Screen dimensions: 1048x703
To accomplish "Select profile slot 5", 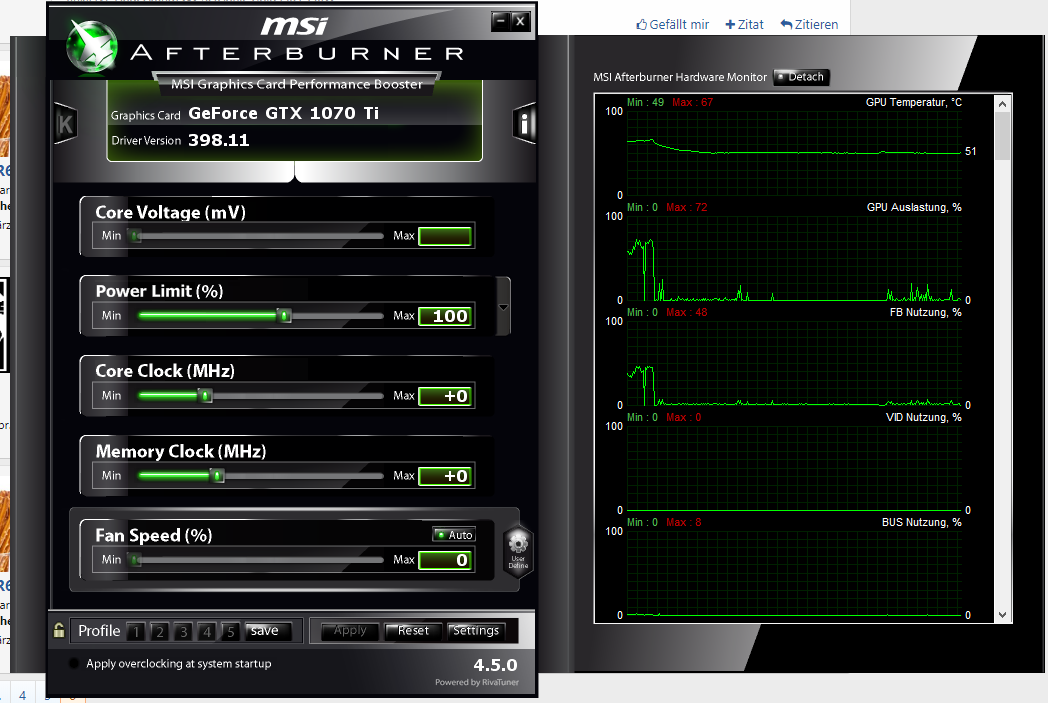I will click(x=231, y=631).
